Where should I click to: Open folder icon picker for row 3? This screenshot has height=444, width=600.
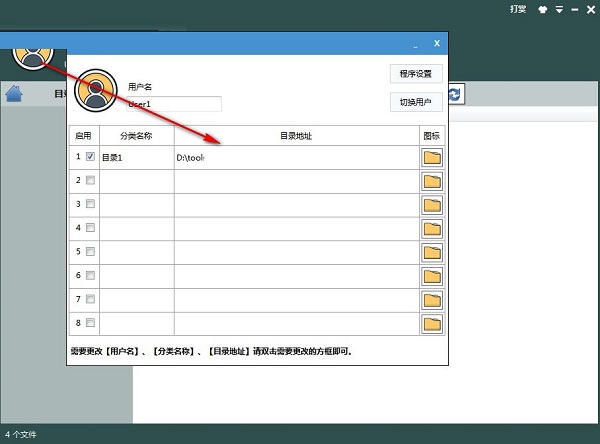pyautogui.click(x=432, y=205)
